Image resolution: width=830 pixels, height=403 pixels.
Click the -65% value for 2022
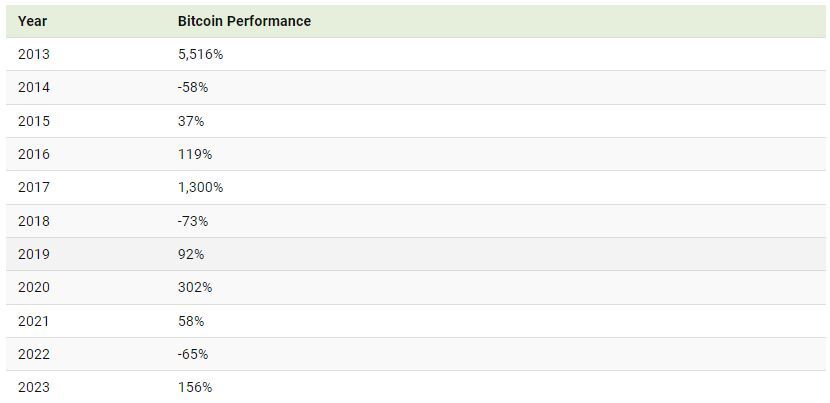pyautogui.click(x=193, y=354)
